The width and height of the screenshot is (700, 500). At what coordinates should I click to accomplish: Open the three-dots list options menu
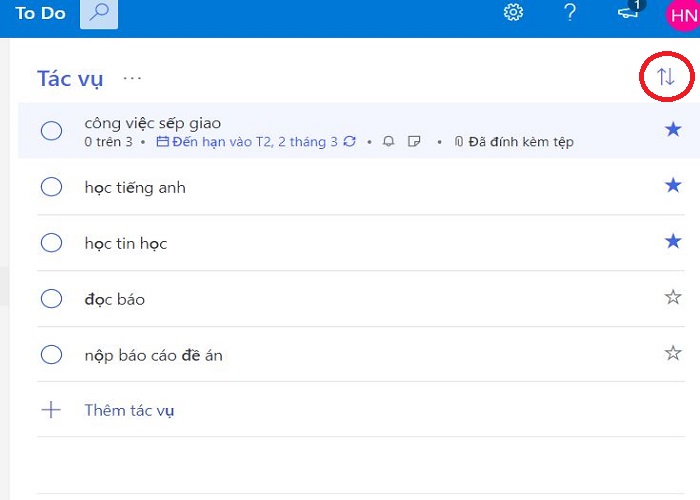tap(132, 79)
